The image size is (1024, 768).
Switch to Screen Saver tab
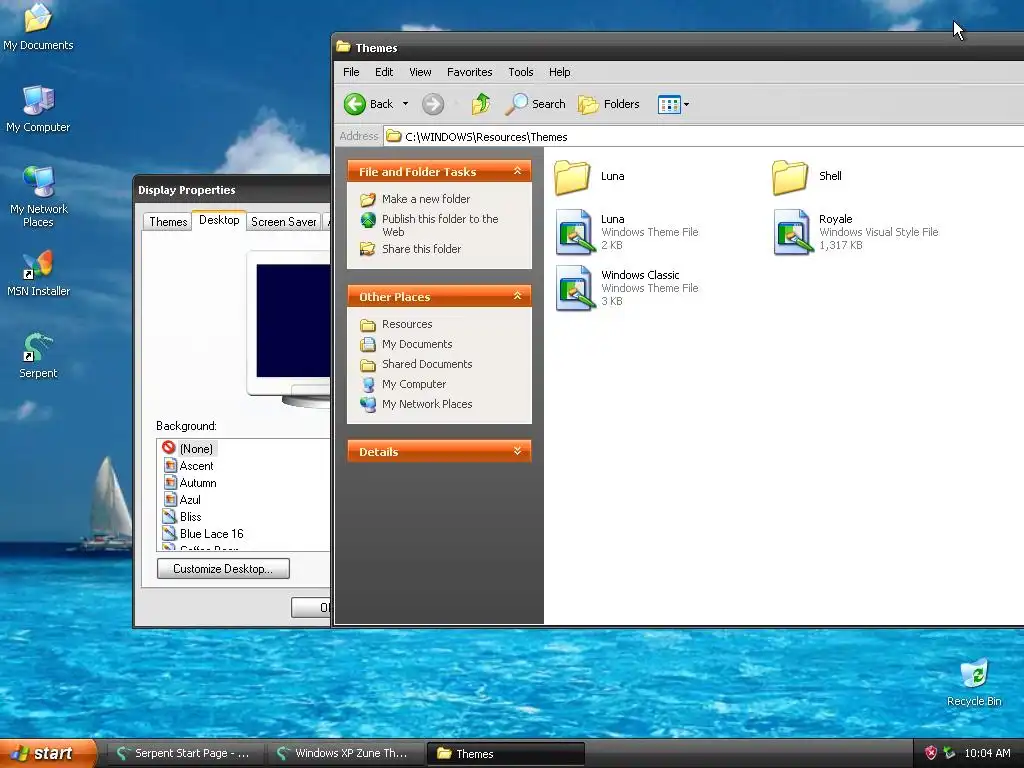coord(283,221)
